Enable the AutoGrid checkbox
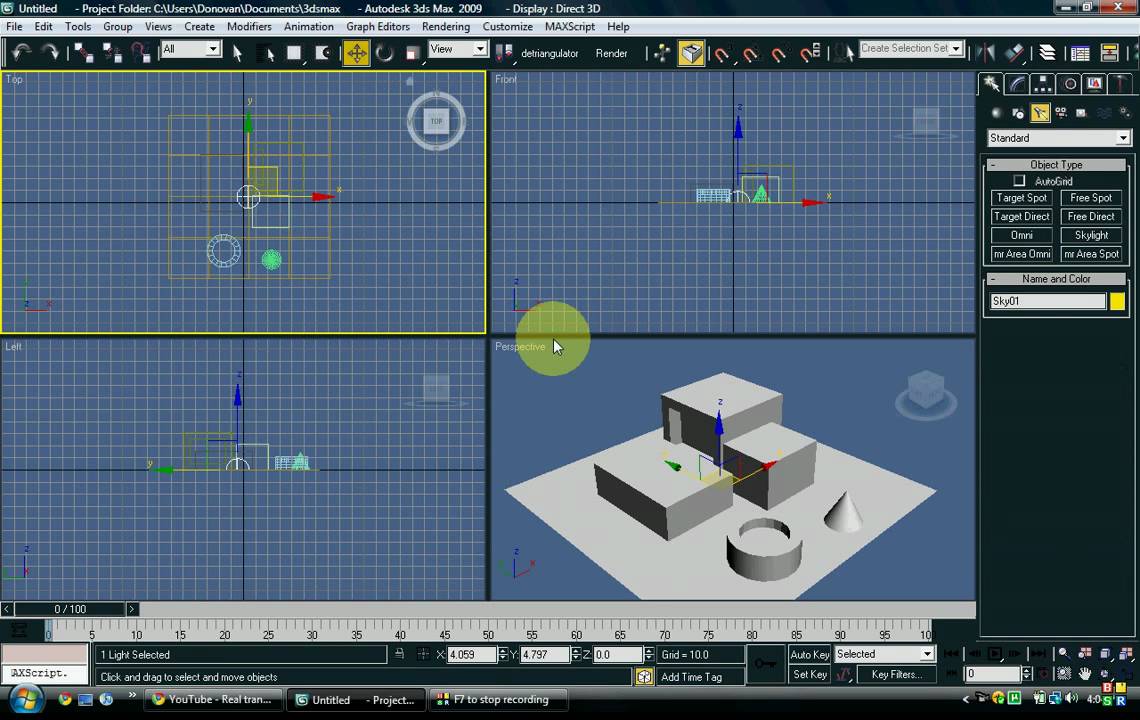The height and width of the screenshot is (720, 1140). (x=1019, y=180)
